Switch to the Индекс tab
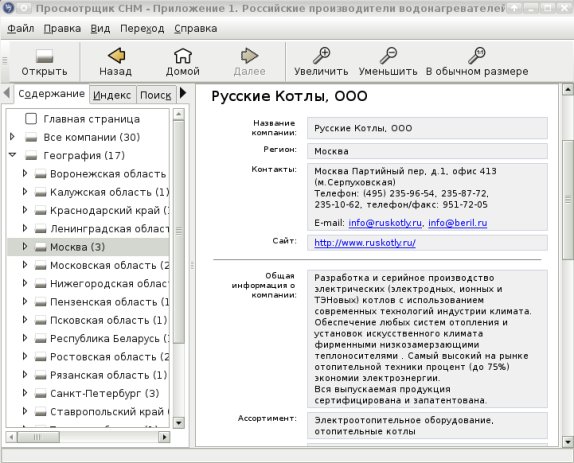This screenshot has height=463, width=574. (x=112, y=95)
